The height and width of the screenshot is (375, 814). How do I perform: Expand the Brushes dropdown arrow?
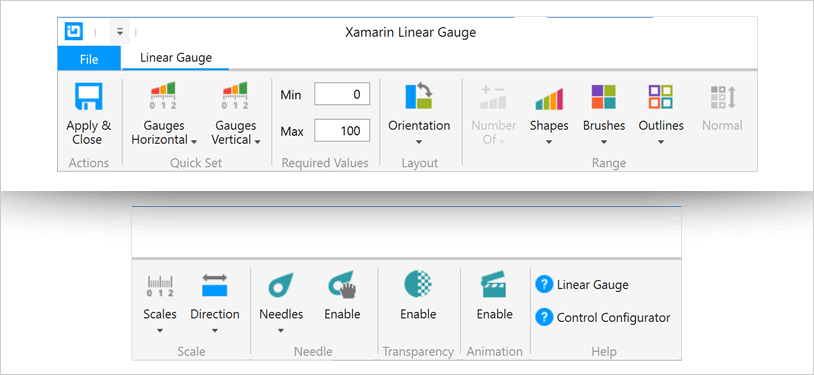click(x=604, y=142)
